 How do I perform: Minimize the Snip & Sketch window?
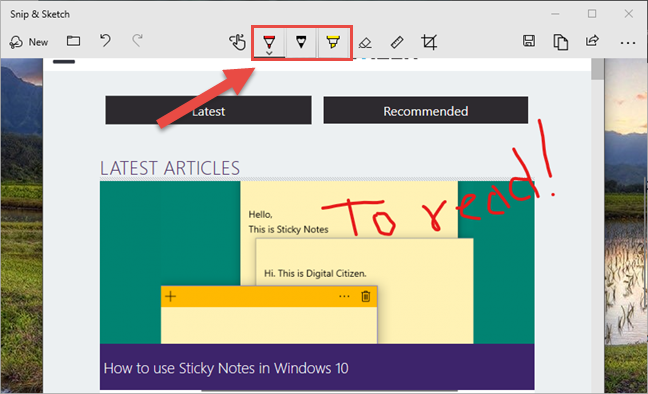click(555, 14)
